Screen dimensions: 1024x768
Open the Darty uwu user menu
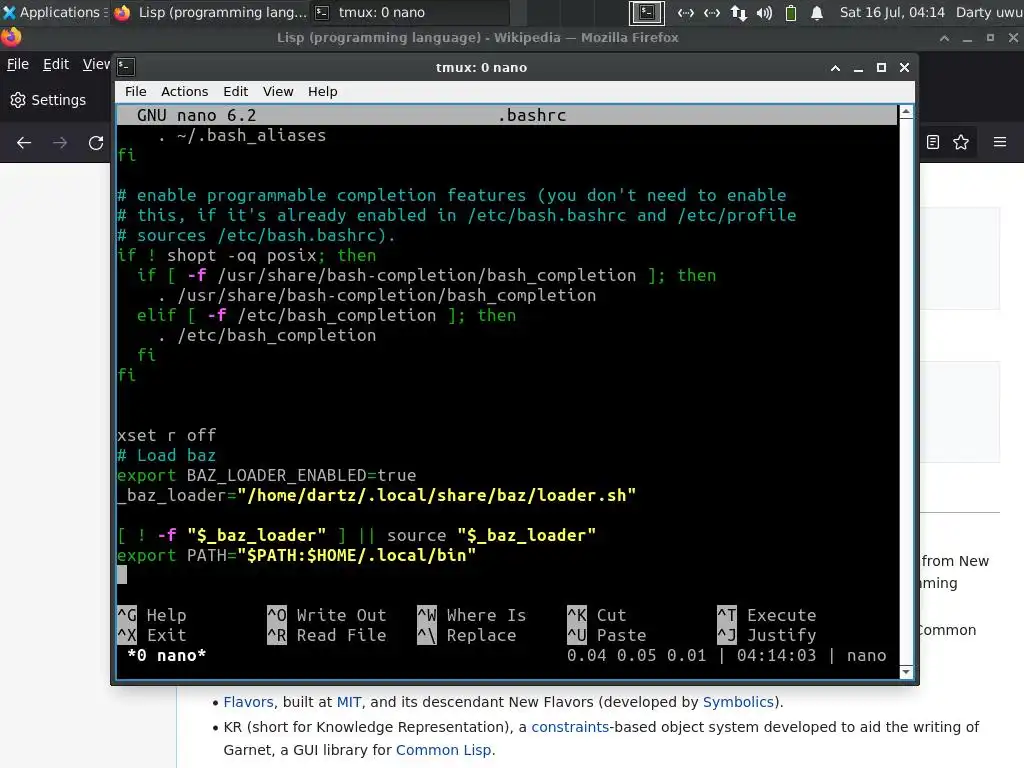tap(989, 12)
